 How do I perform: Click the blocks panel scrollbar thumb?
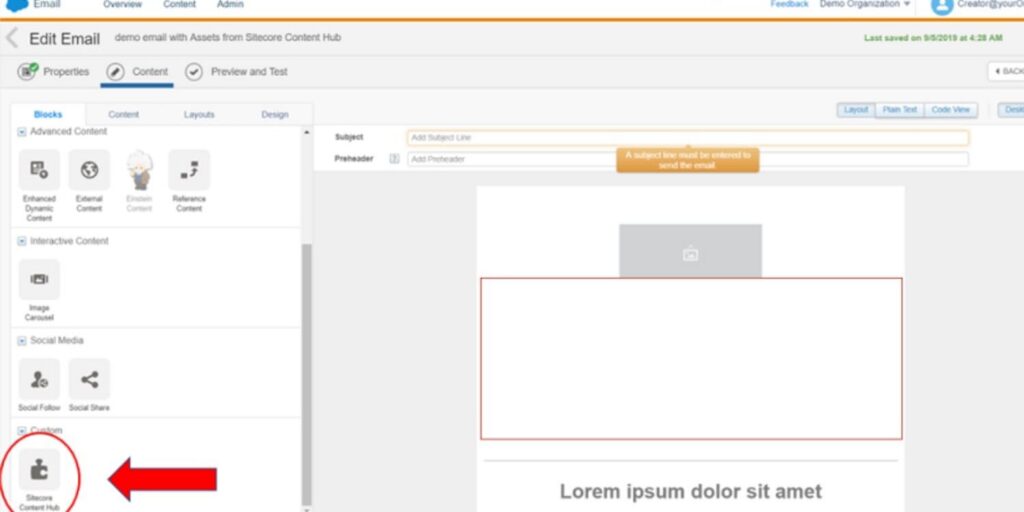coord(307,374)
